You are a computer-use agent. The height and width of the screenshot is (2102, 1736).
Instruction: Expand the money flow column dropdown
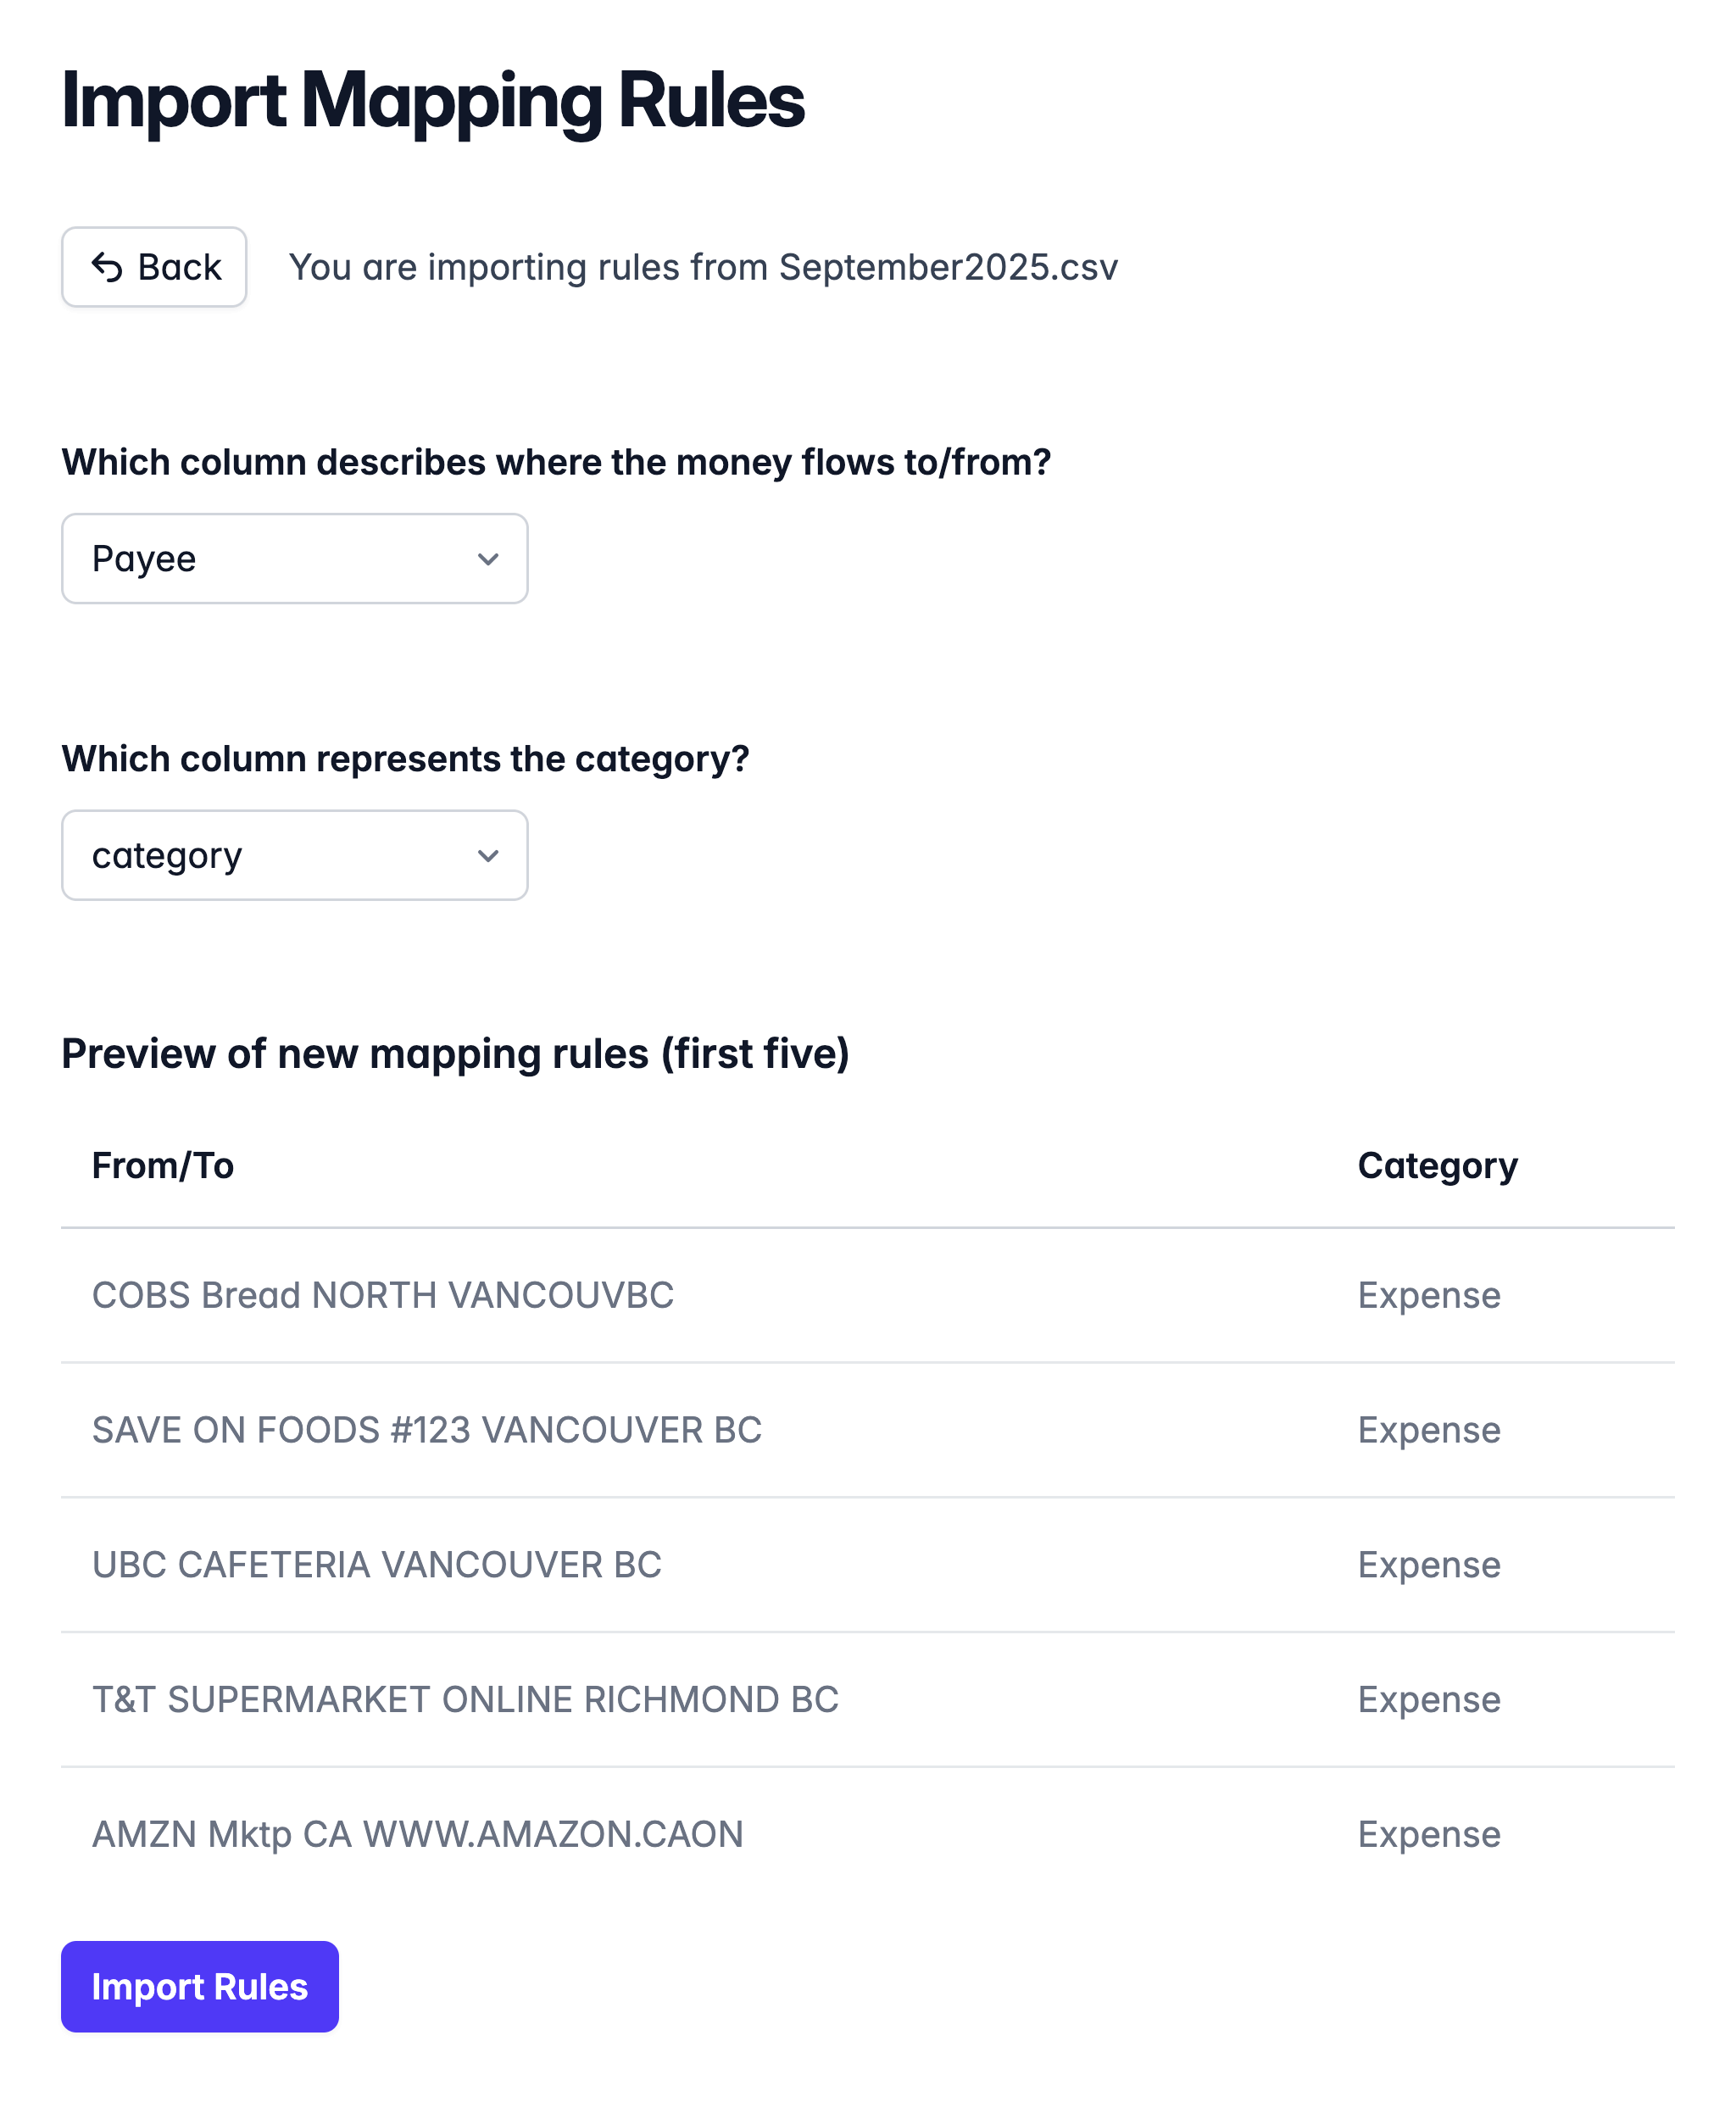click(294, 559)
